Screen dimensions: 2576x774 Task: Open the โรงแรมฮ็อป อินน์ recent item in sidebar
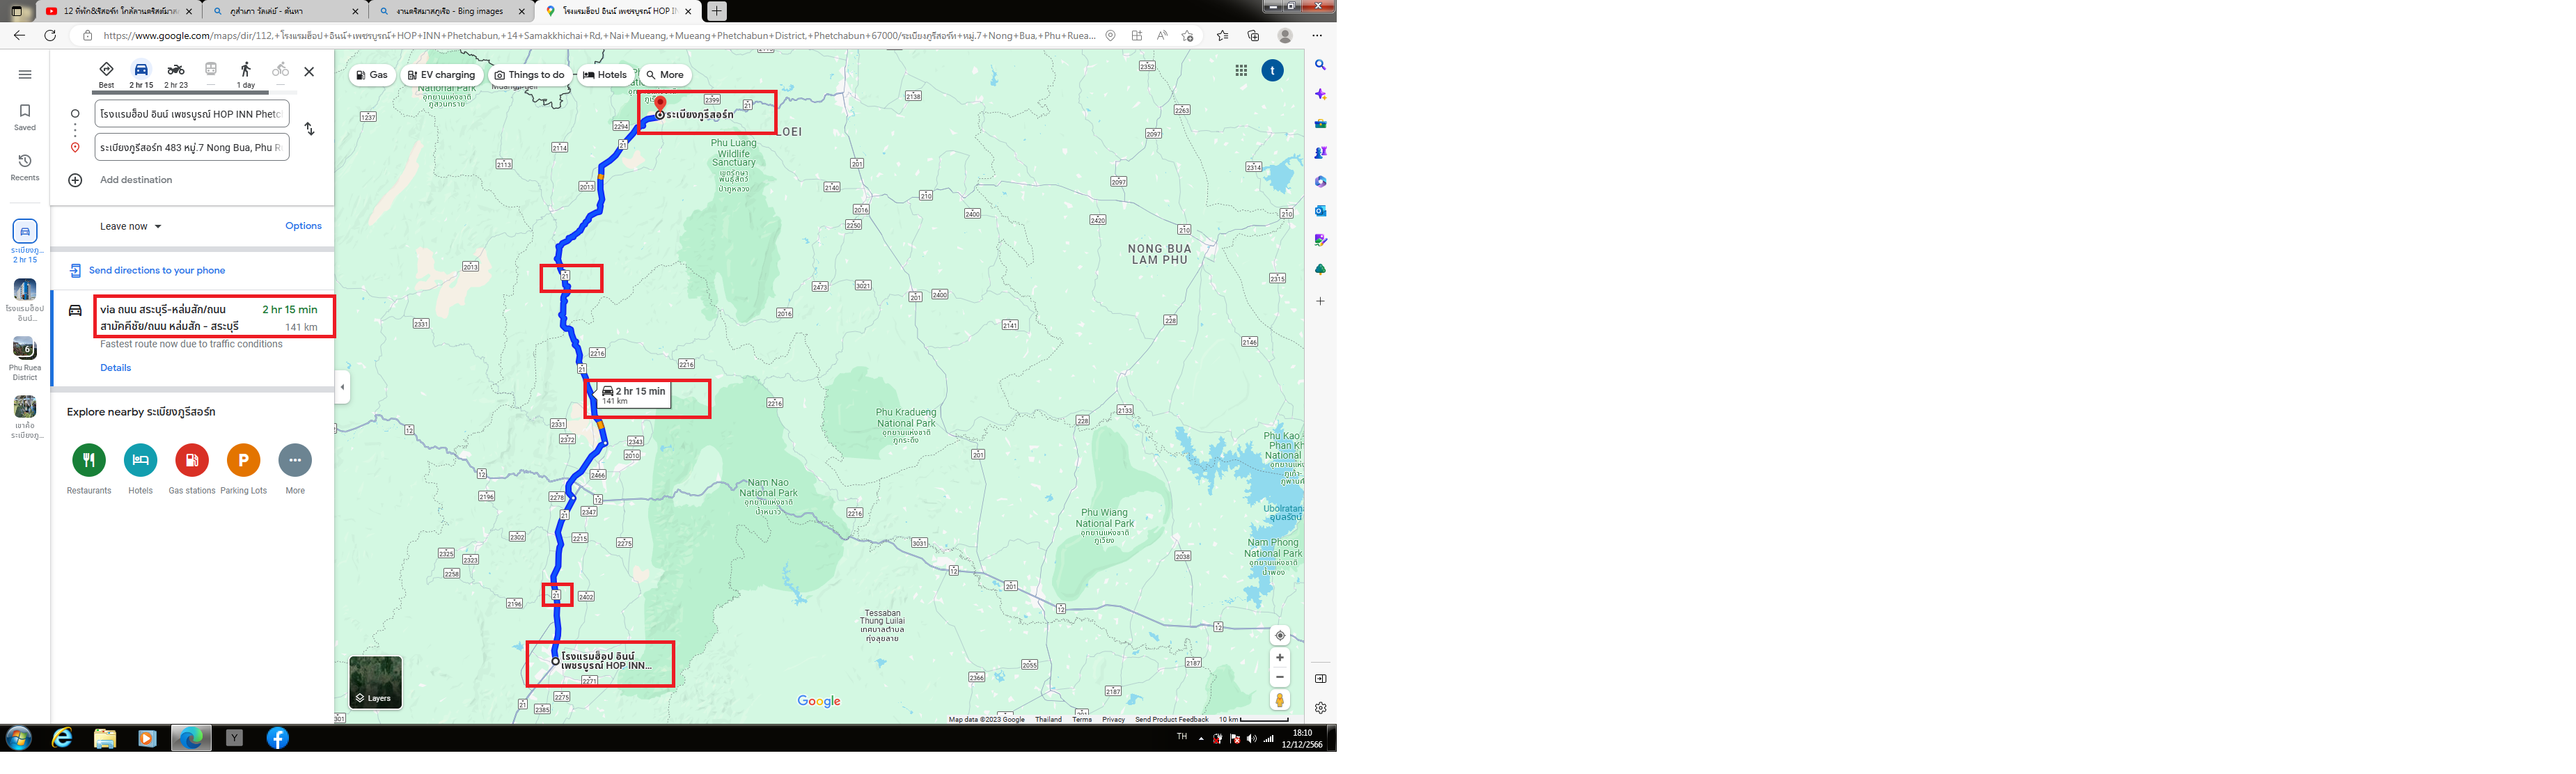pyautogui.click(x=25, y=300)
